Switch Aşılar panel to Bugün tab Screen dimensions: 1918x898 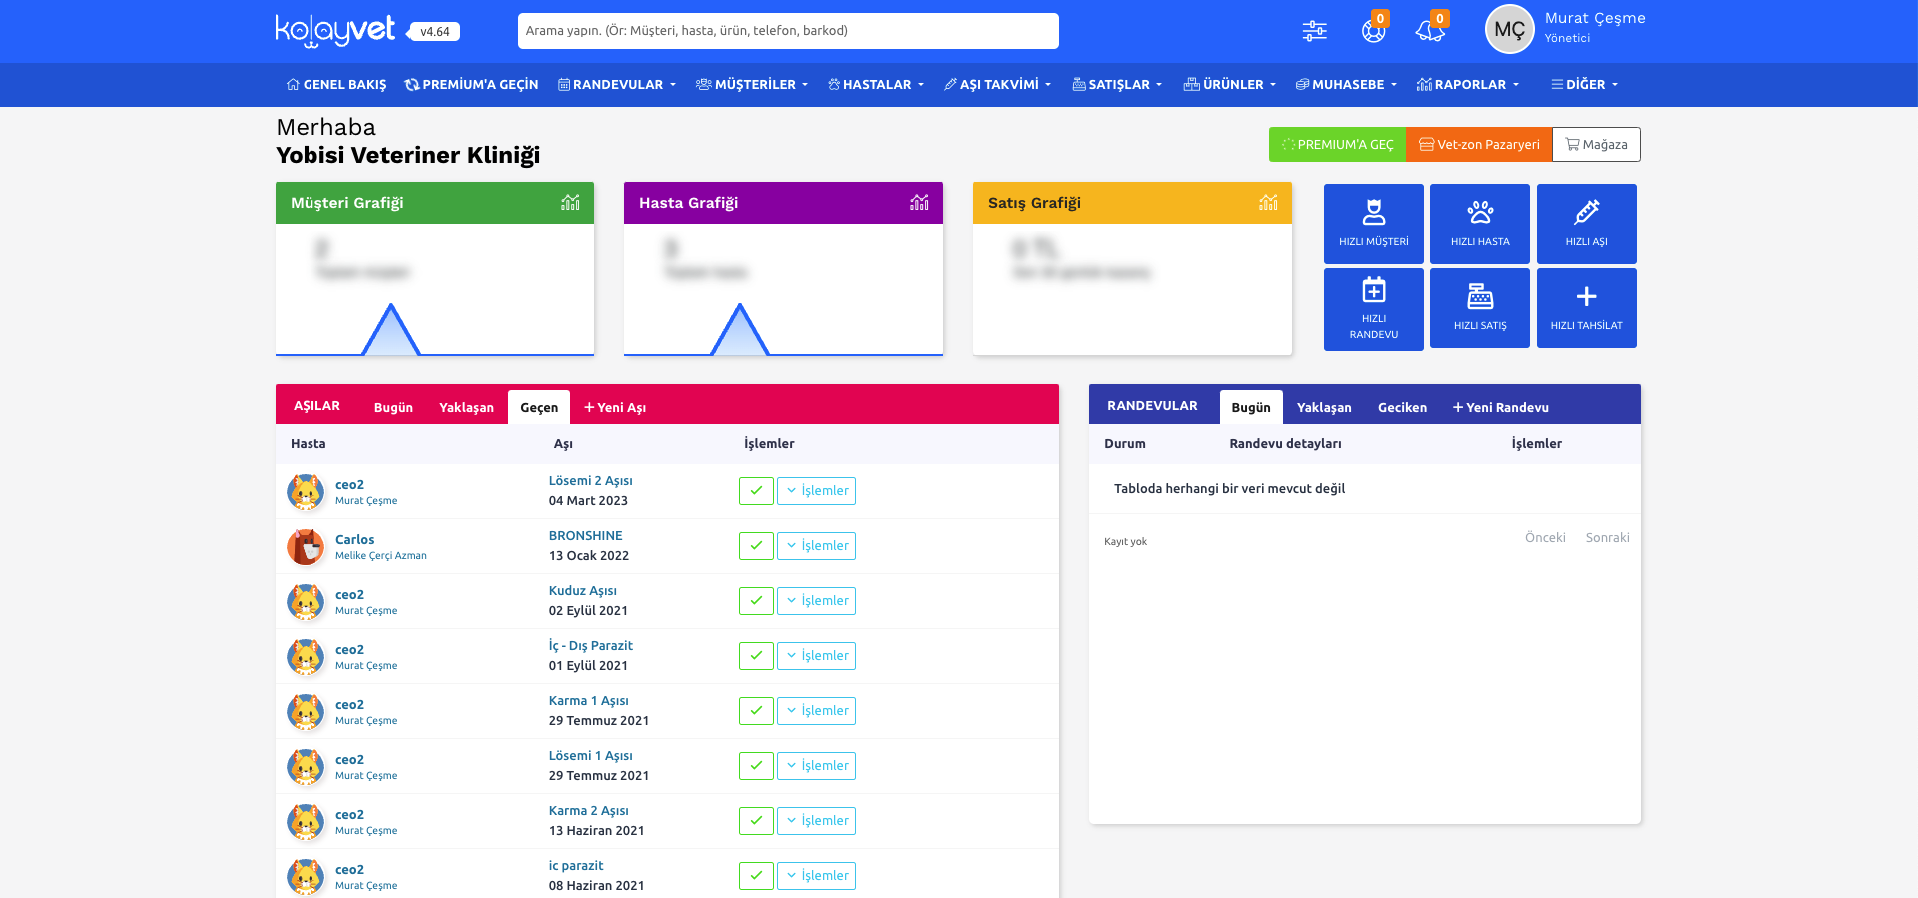[x=393, y=407]
